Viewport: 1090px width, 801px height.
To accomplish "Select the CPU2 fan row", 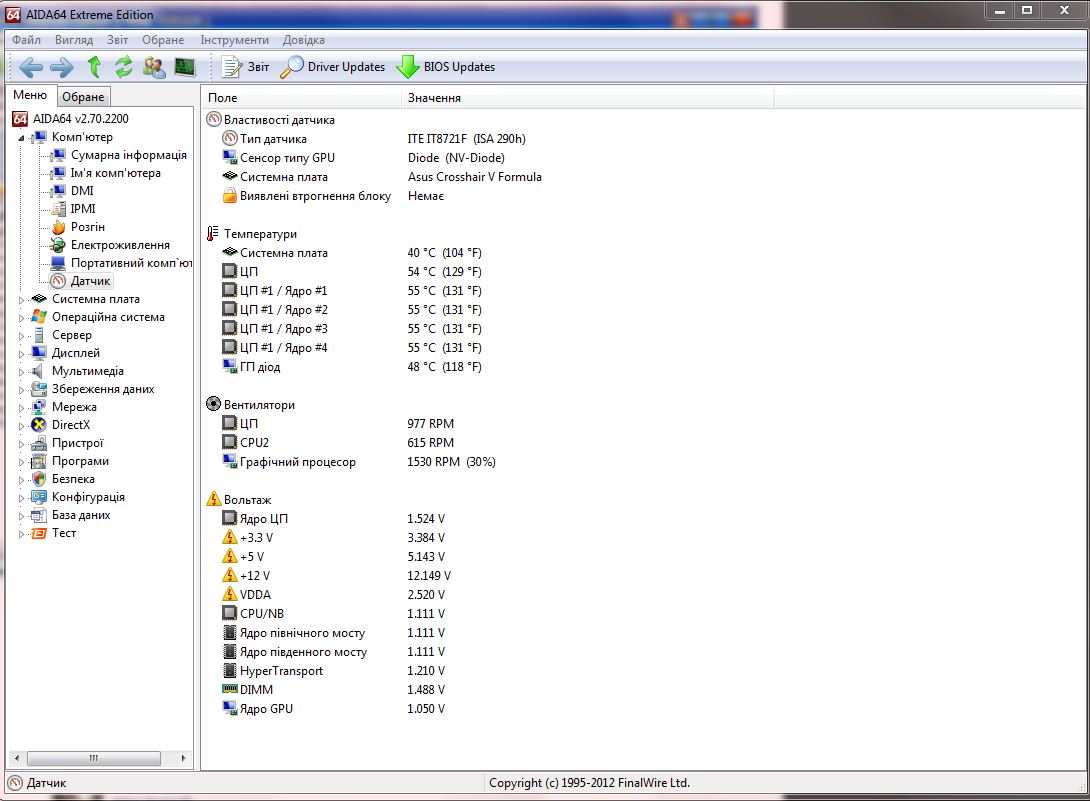I will point(338,443).
